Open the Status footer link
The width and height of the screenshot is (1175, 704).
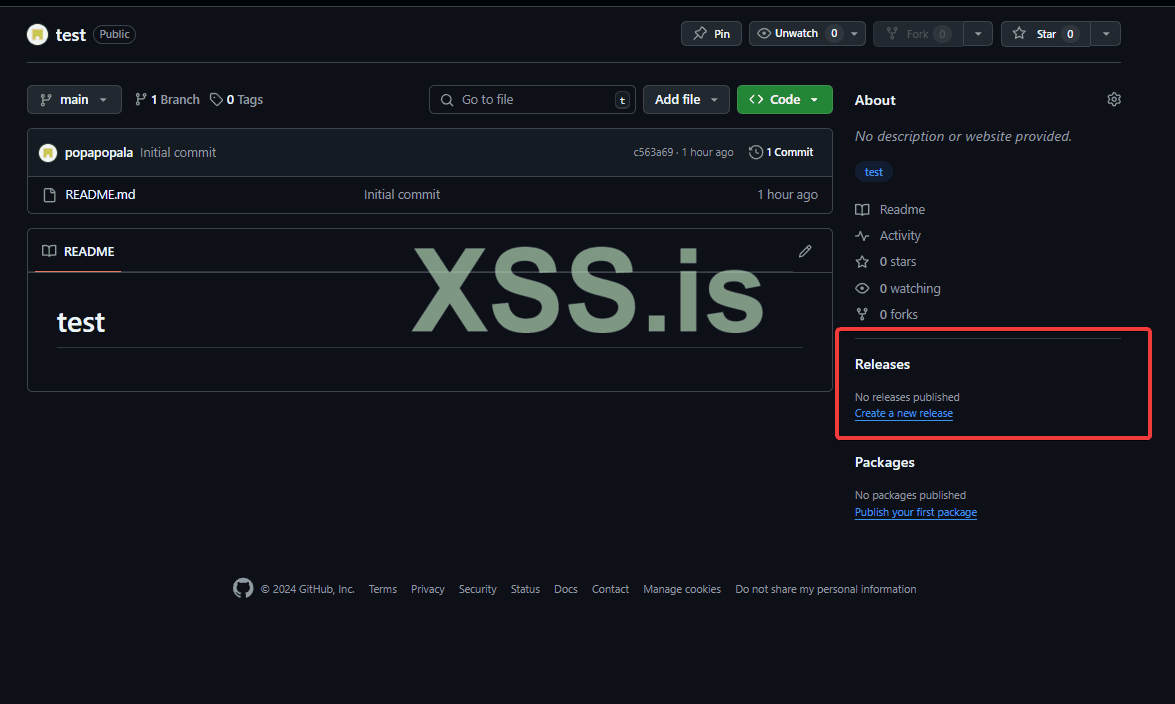coord(525,589)
